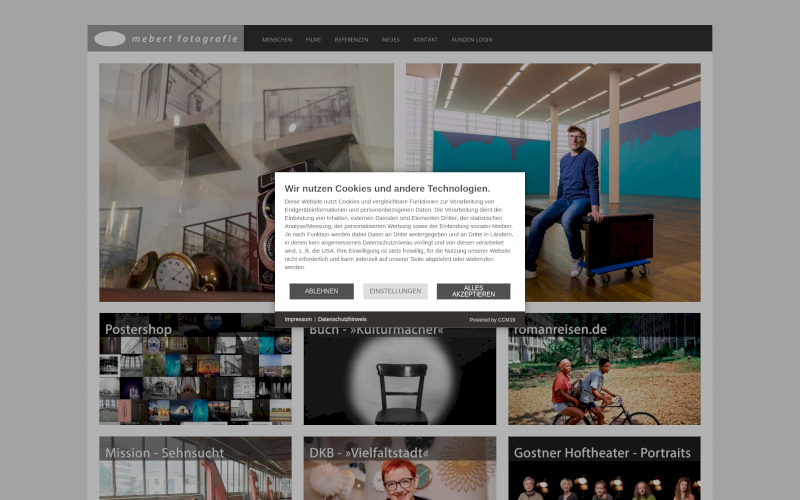The height and width of the screenshot is (500, 800).
Task: Open cookie Einstellungen
Action: click(x=395, y=291)
